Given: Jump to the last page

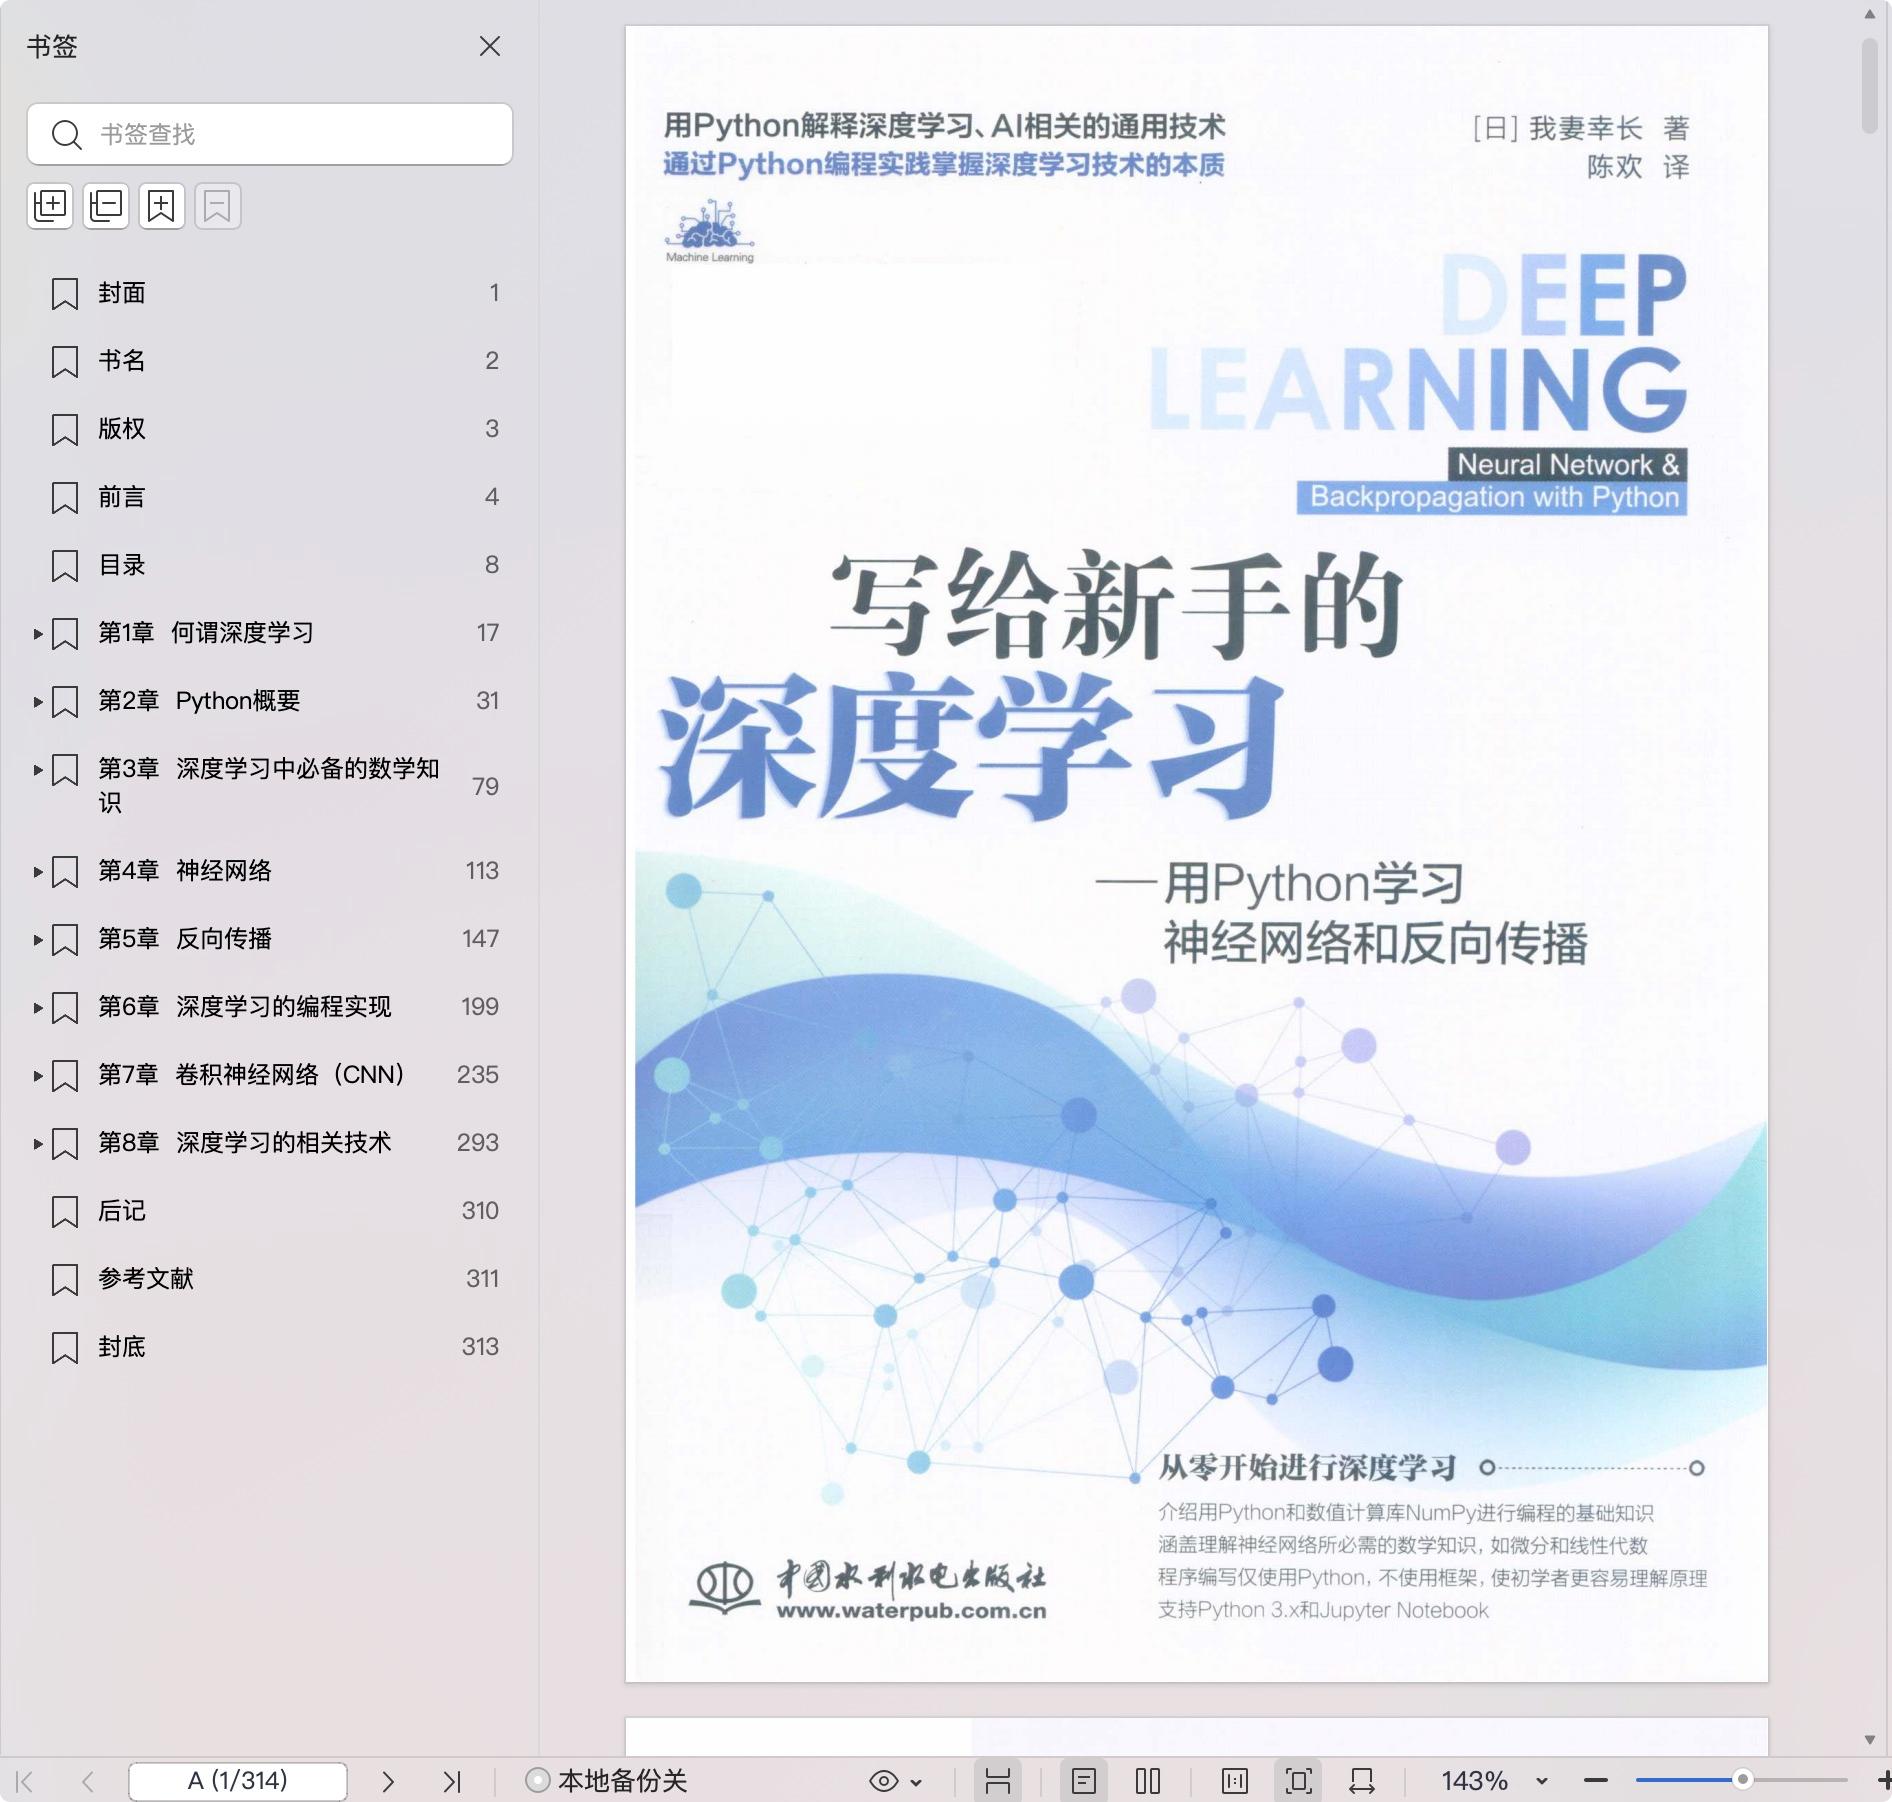Looking at the screenshot, I should pos(452,1781).
